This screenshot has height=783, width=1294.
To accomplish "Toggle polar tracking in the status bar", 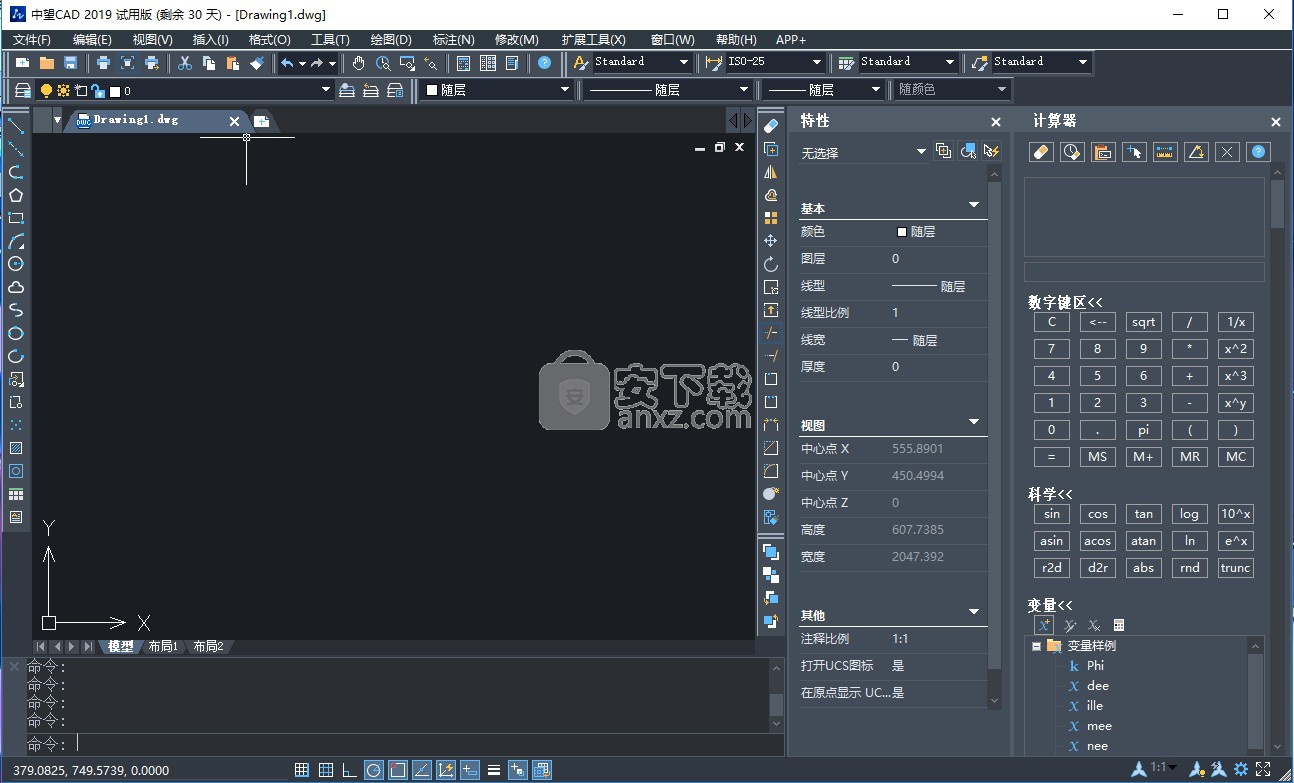I will 374,770.
